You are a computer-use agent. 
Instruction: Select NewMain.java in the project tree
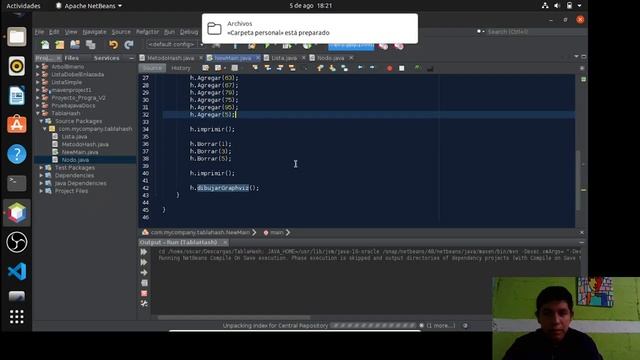80,152
